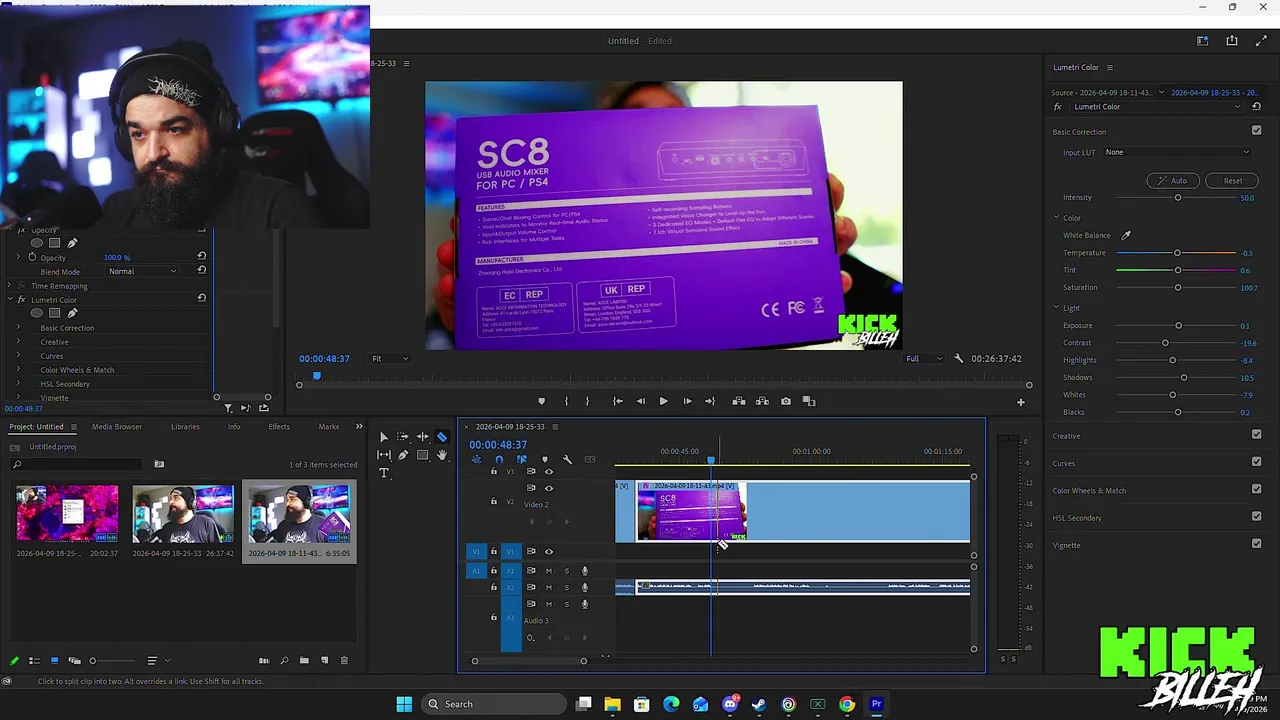Viewport: 1280px width, 720px height.
Task: Adjust the Saturation slider
Action: click(1176, 288)
